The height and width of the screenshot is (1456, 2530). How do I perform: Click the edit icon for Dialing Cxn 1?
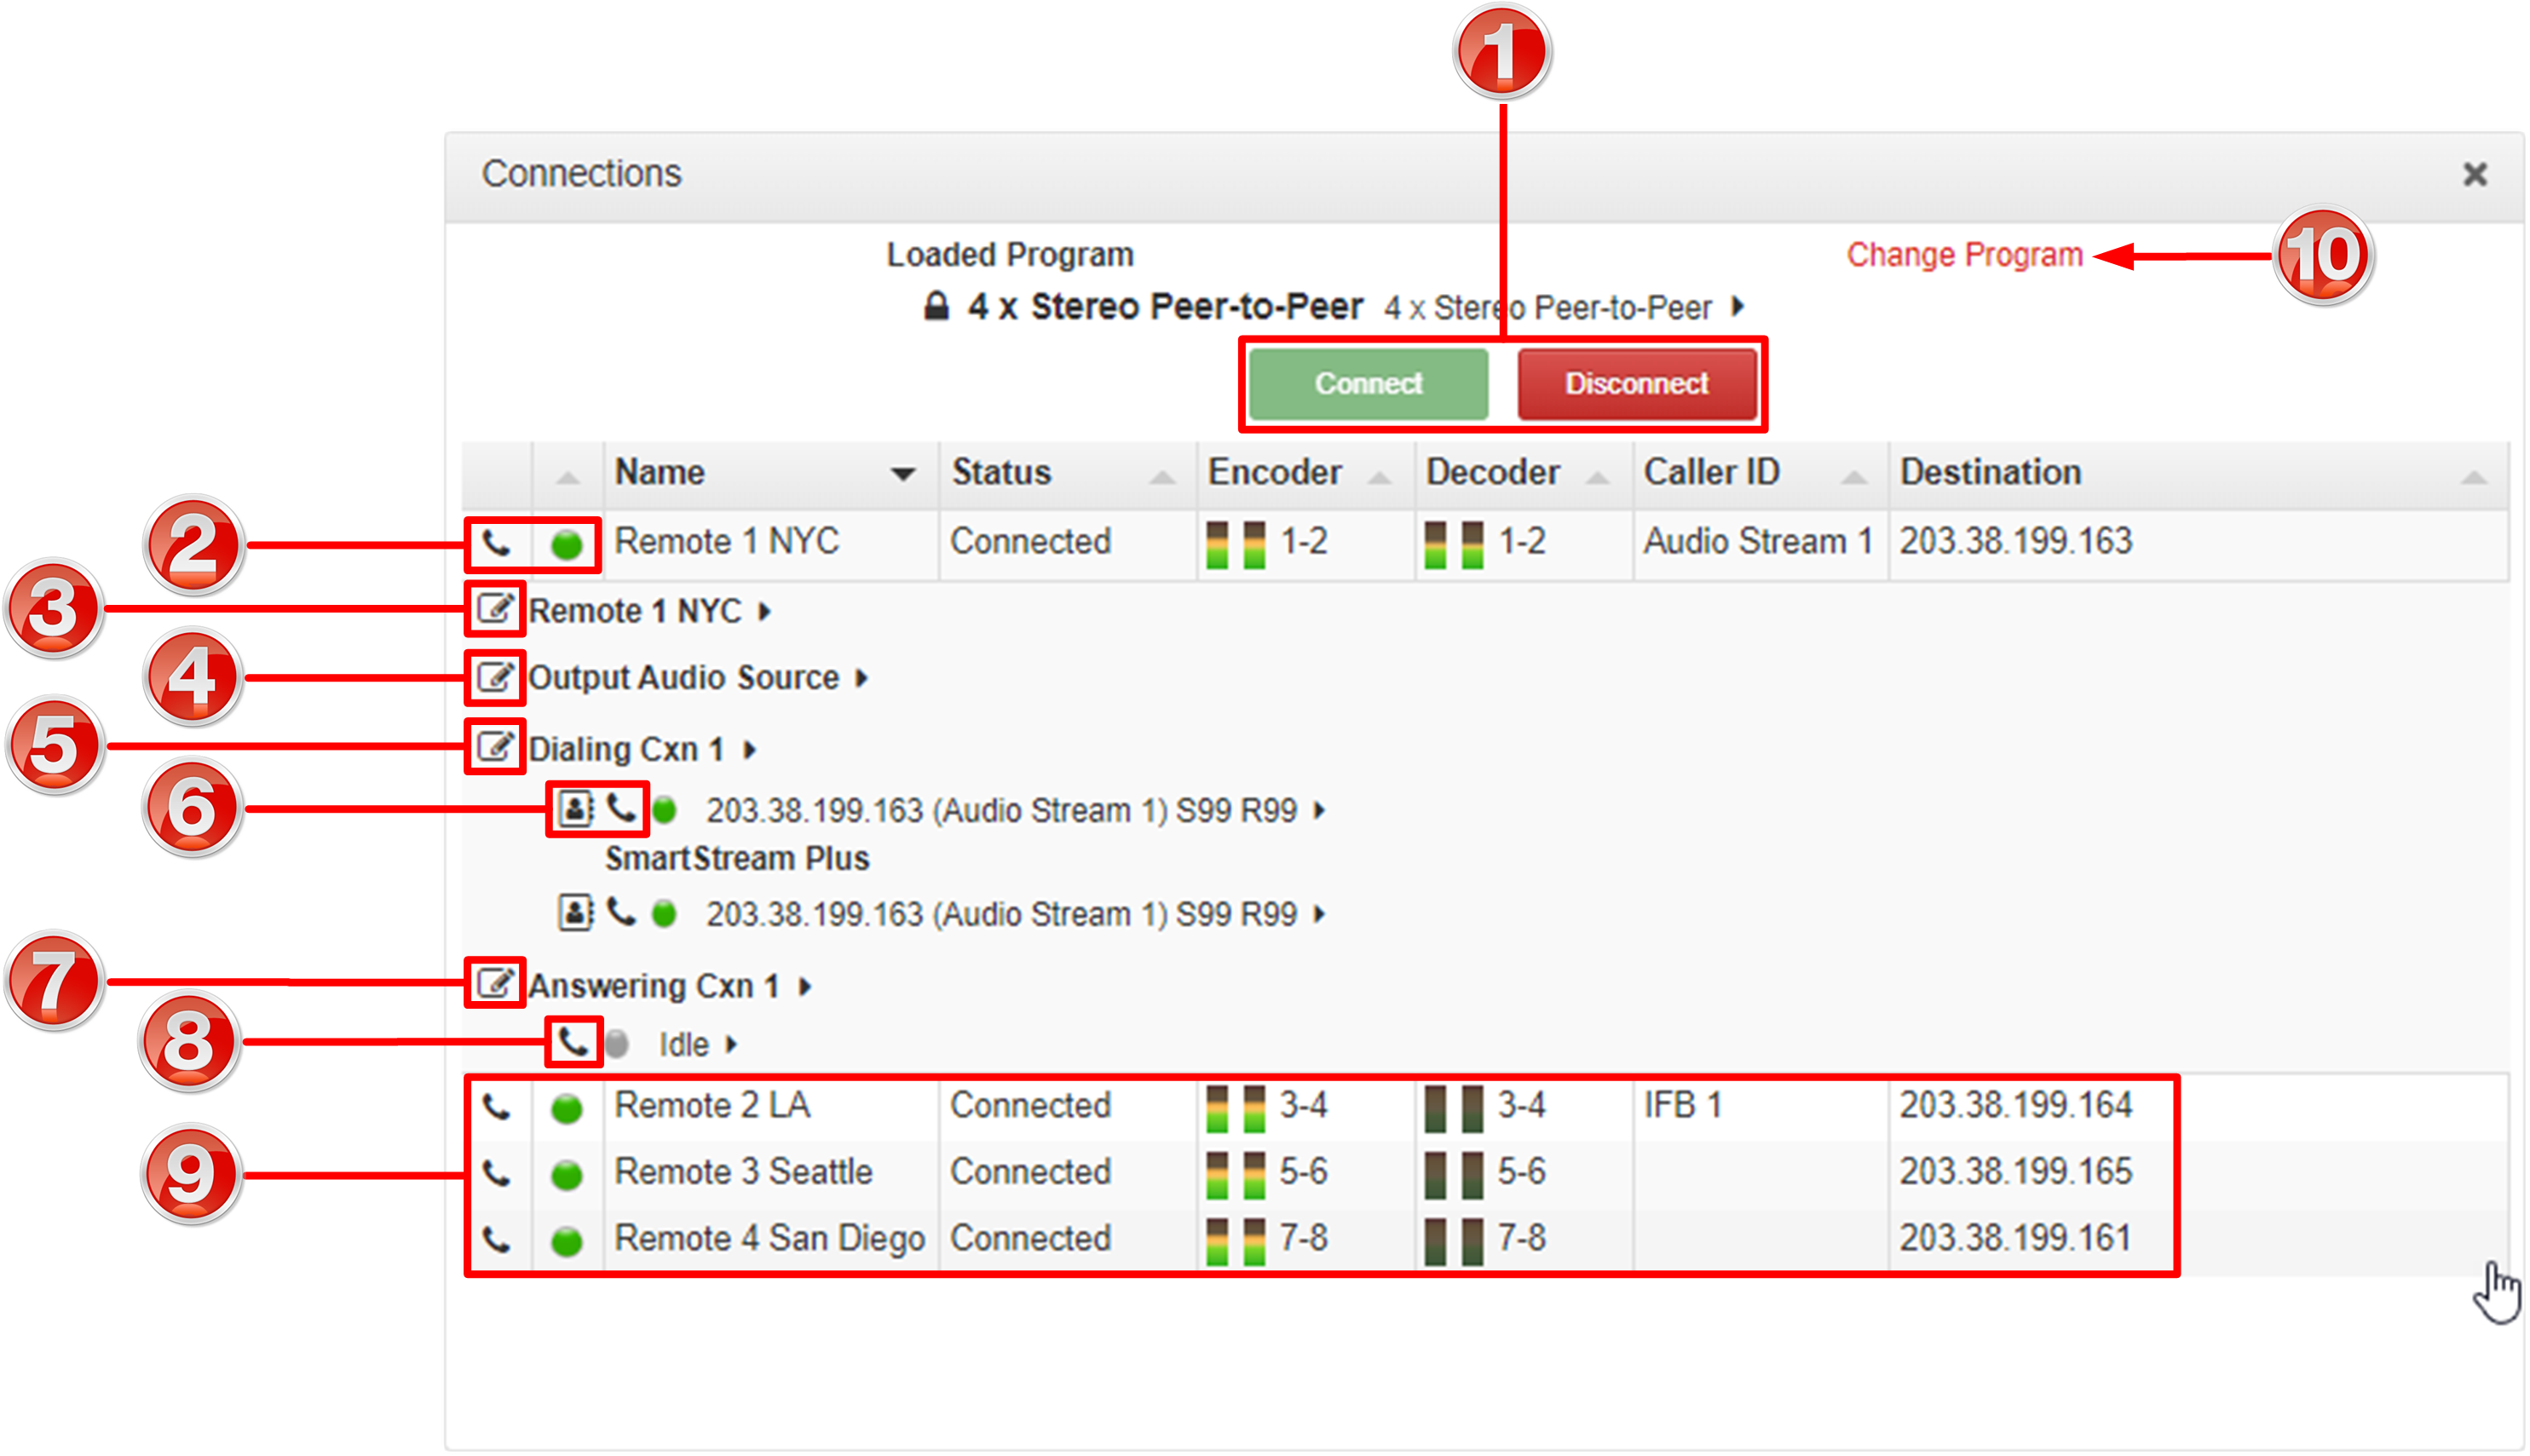(494, 747)
